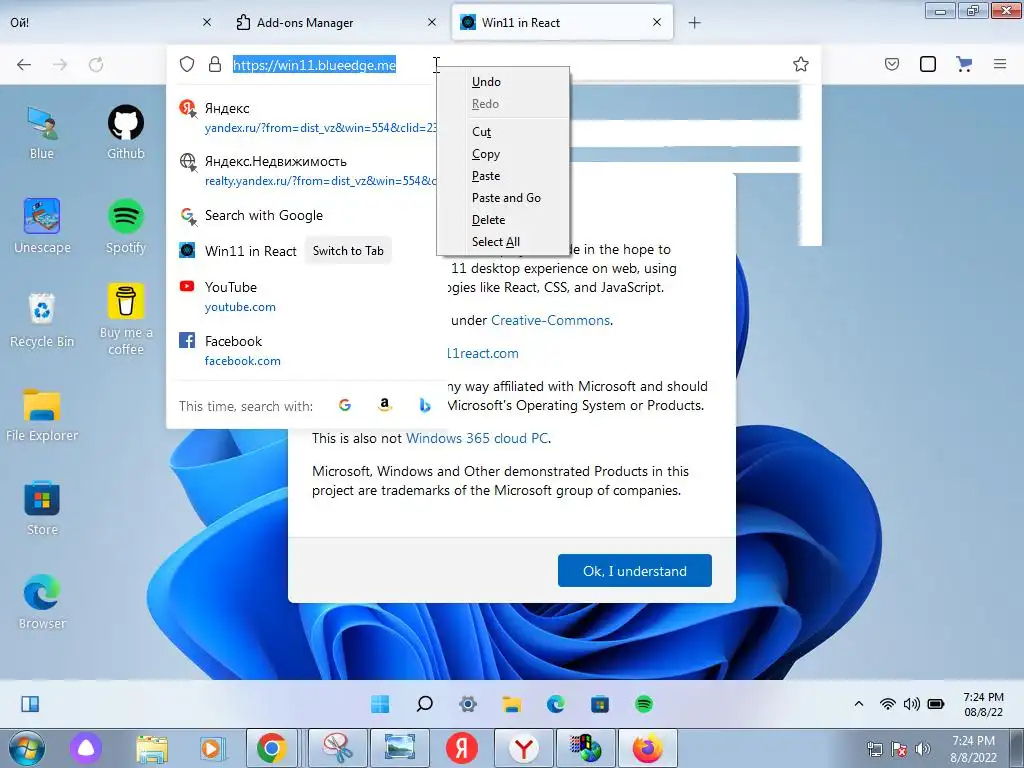This screenshot has height=768, width=1024.
Task: Click the Firefox forward arrow
Action: pos(60,64)
